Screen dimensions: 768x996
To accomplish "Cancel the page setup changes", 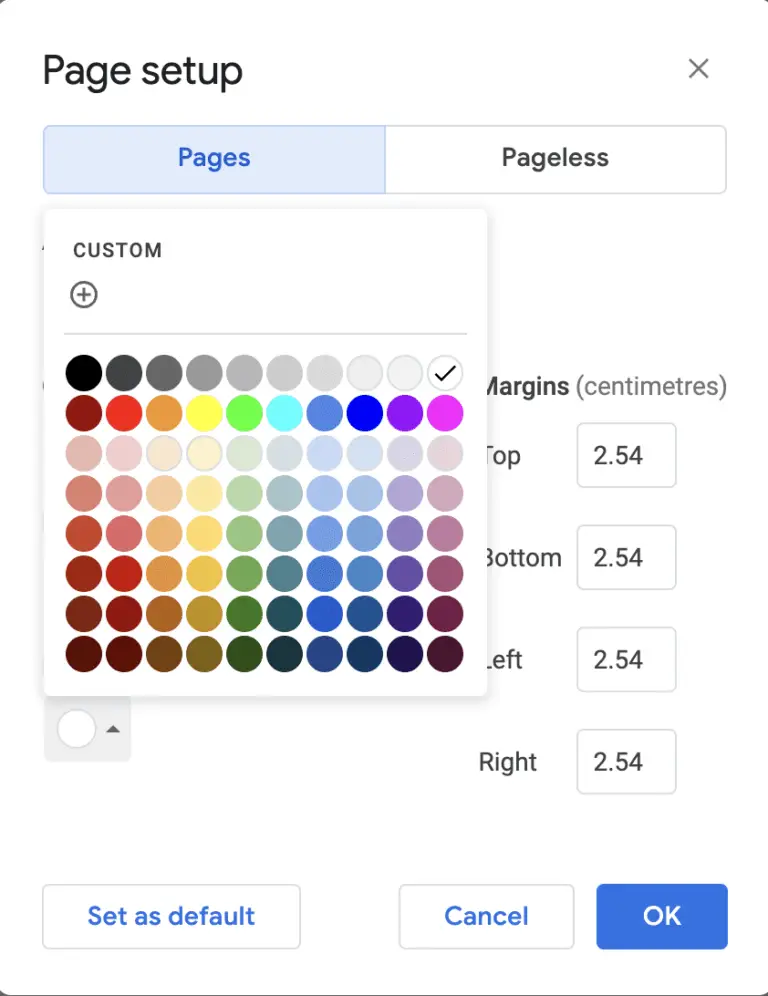I will (486, 916).
